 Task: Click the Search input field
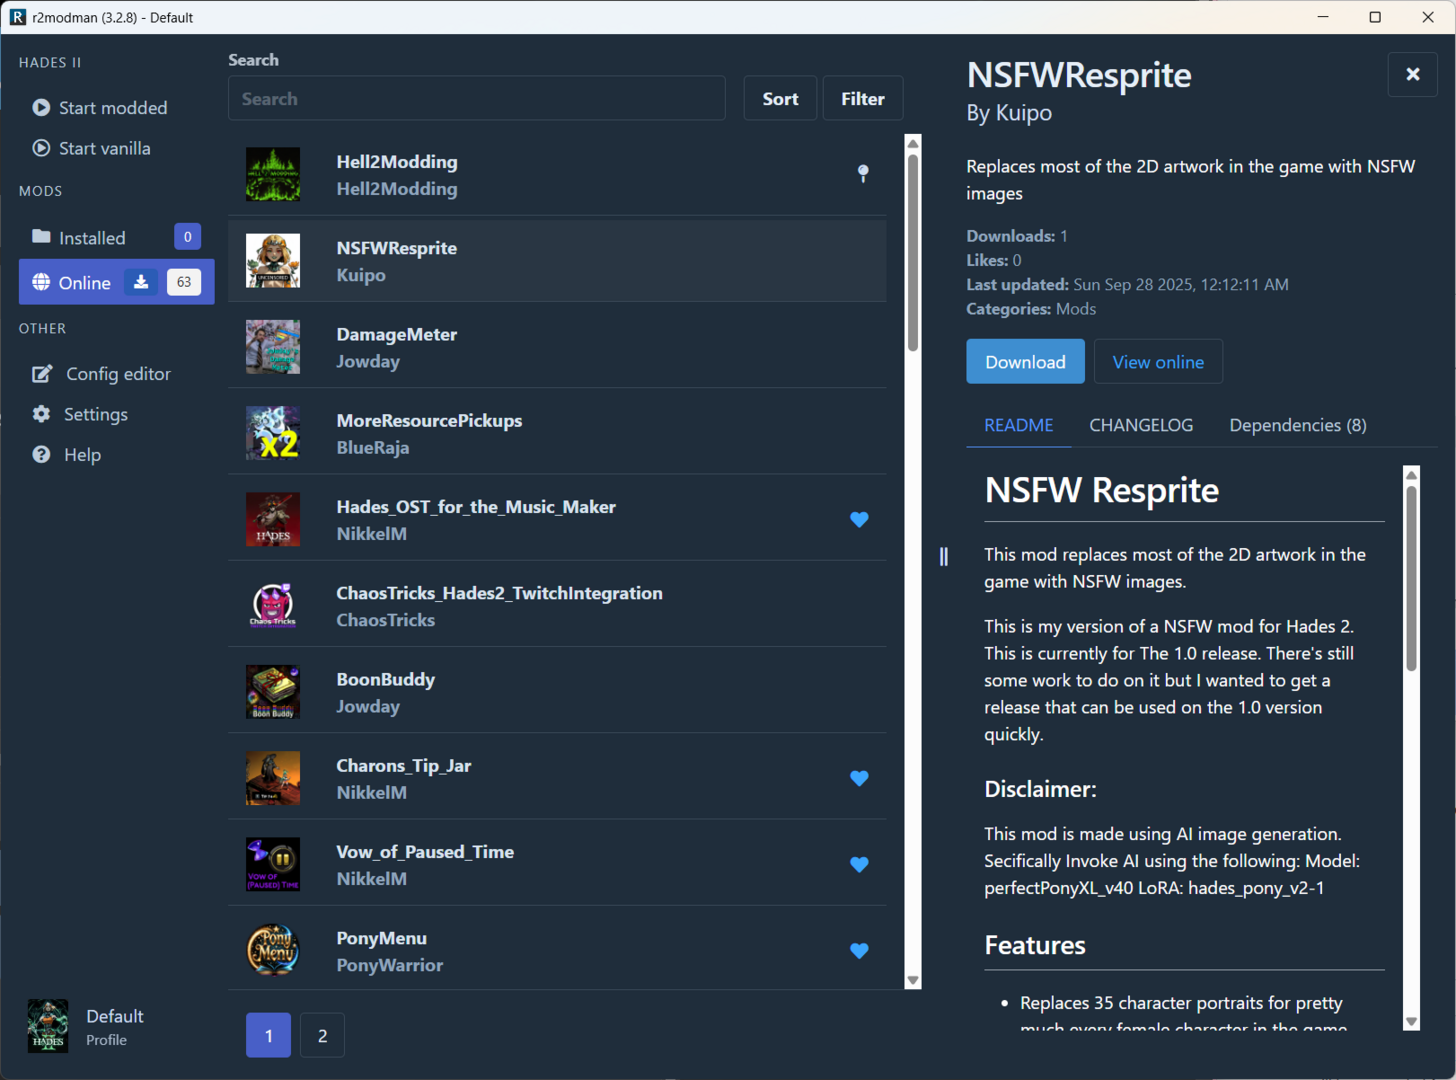coord(477,98)
